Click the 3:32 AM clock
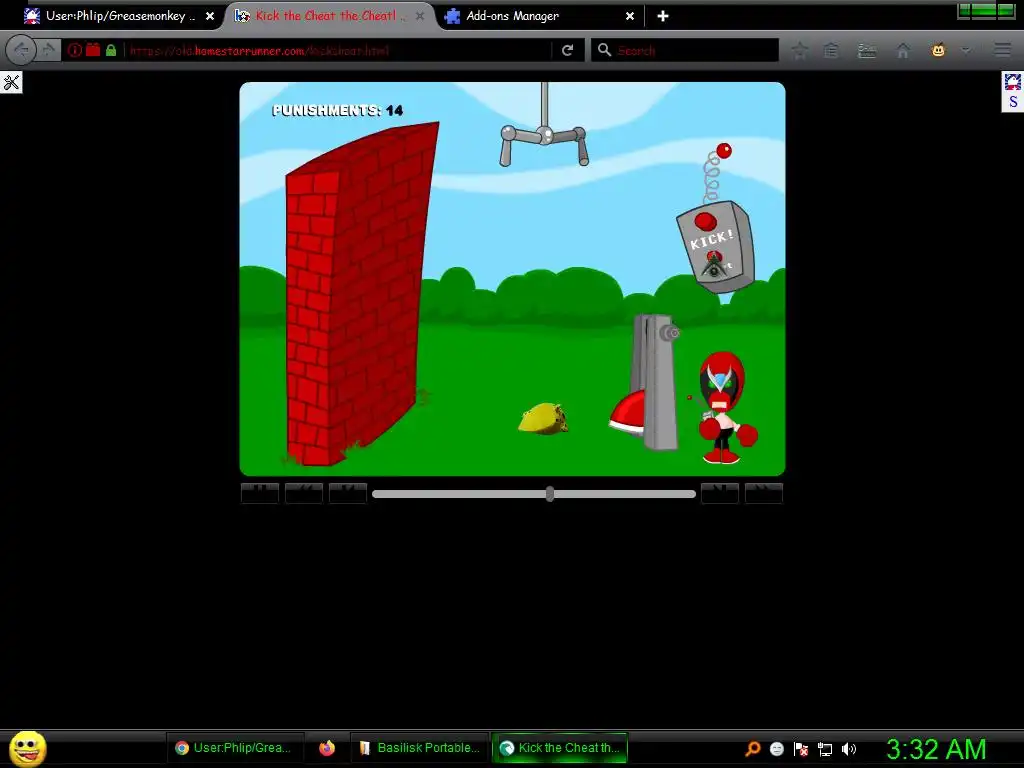Image resolution: width=1024 pixels, height=768 pixels. [936, 749]
